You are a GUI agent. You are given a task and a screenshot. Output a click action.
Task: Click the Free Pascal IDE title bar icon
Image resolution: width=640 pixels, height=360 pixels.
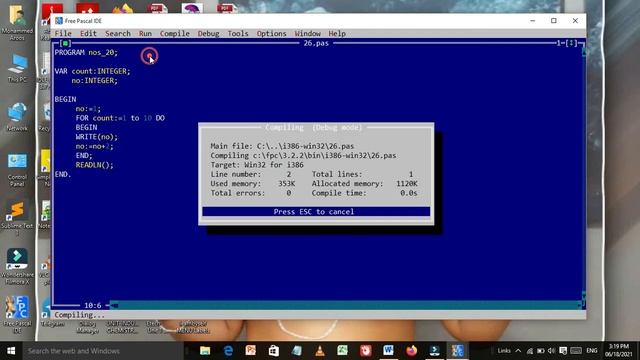[x=59, y=21]
